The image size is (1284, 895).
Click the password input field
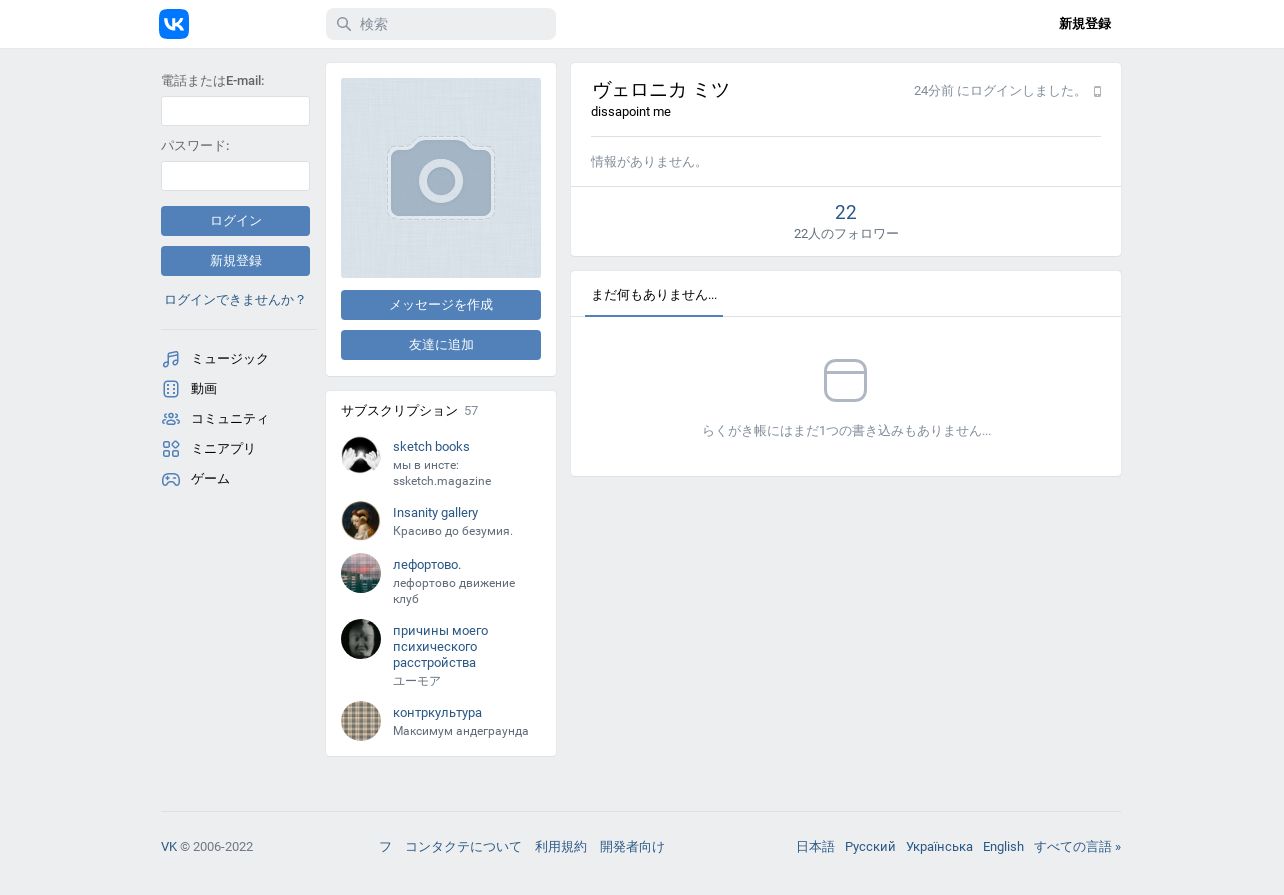tap(235, 176)
